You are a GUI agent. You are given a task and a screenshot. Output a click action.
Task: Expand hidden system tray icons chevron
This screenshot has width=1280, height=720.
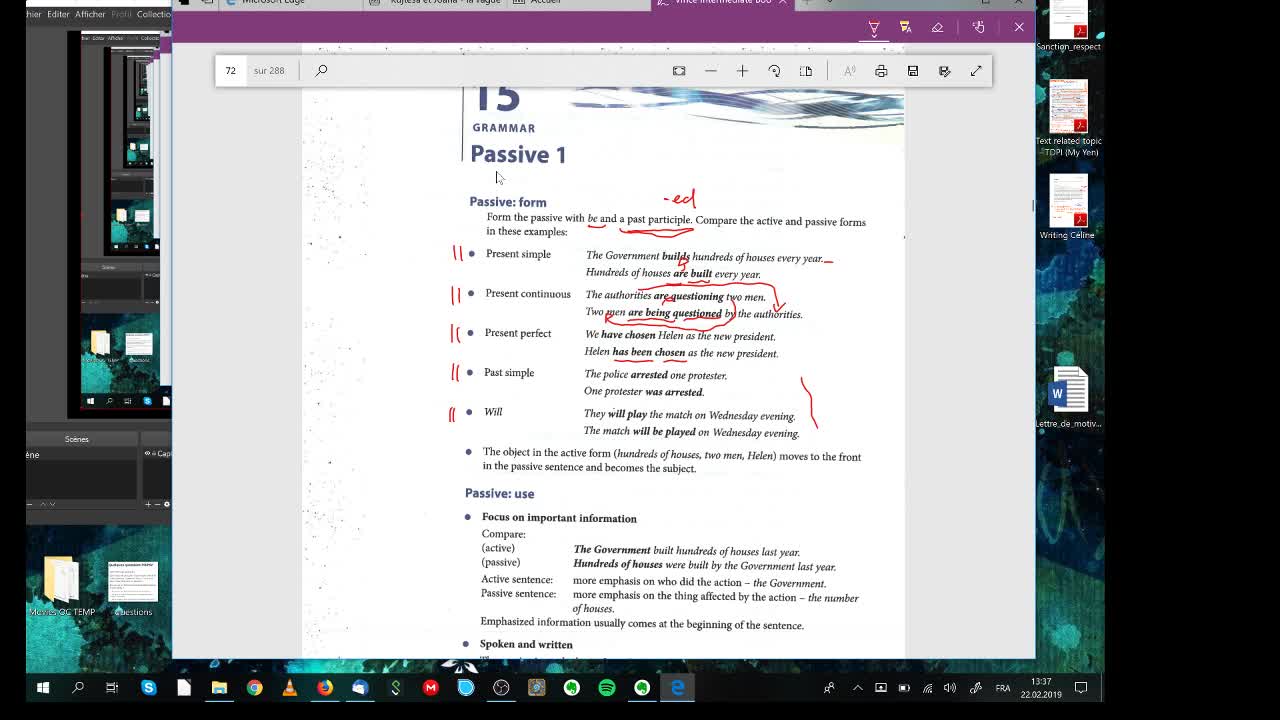click(857, 688)
